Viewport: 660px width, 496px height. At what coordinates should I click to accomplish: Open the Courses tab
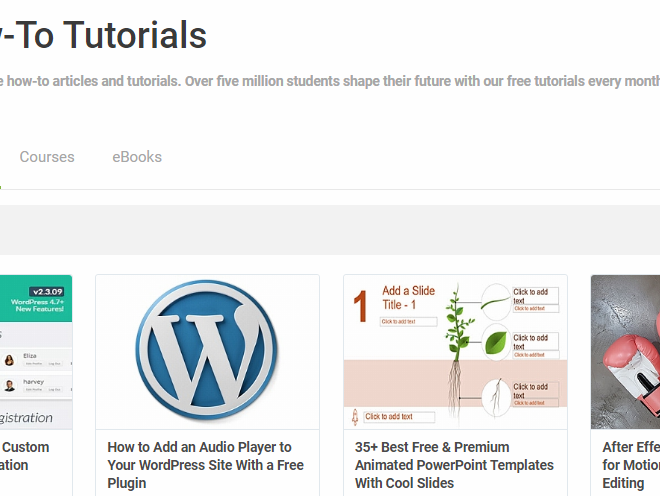tap(47, 157)
